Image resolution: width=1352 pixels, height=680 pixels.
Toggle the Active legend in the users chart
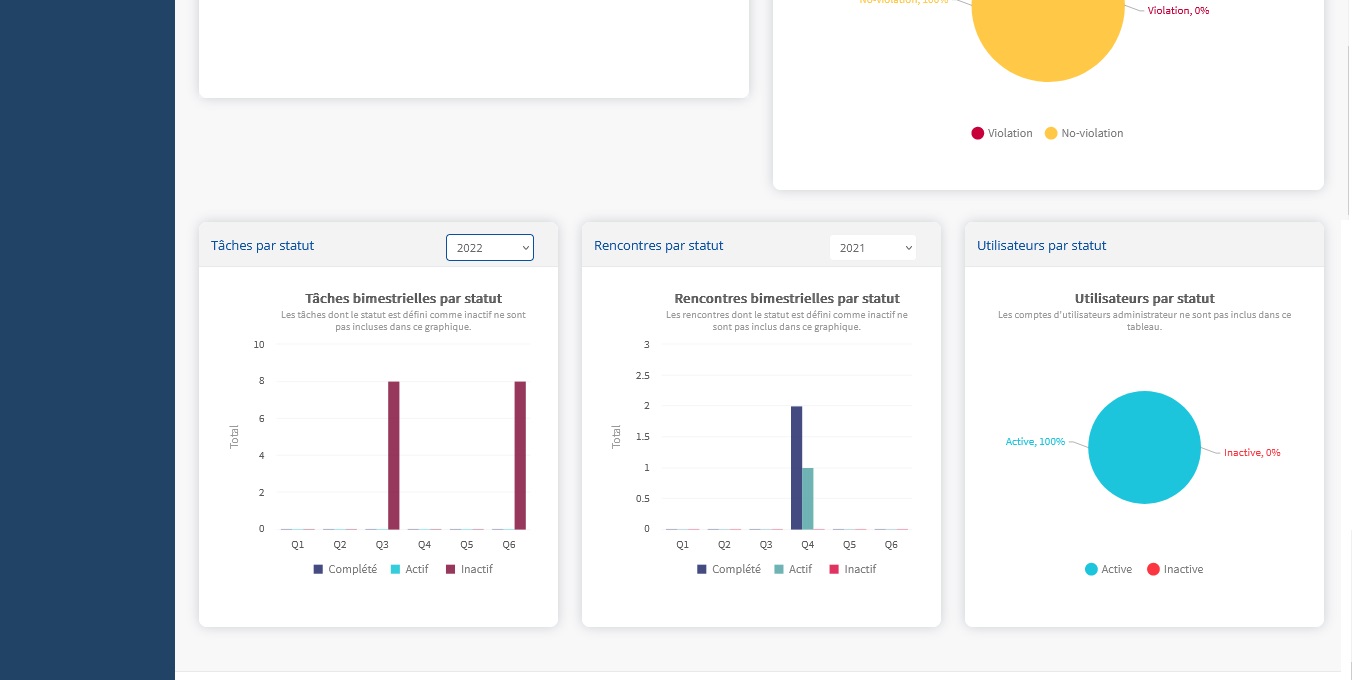[1109, 569]
